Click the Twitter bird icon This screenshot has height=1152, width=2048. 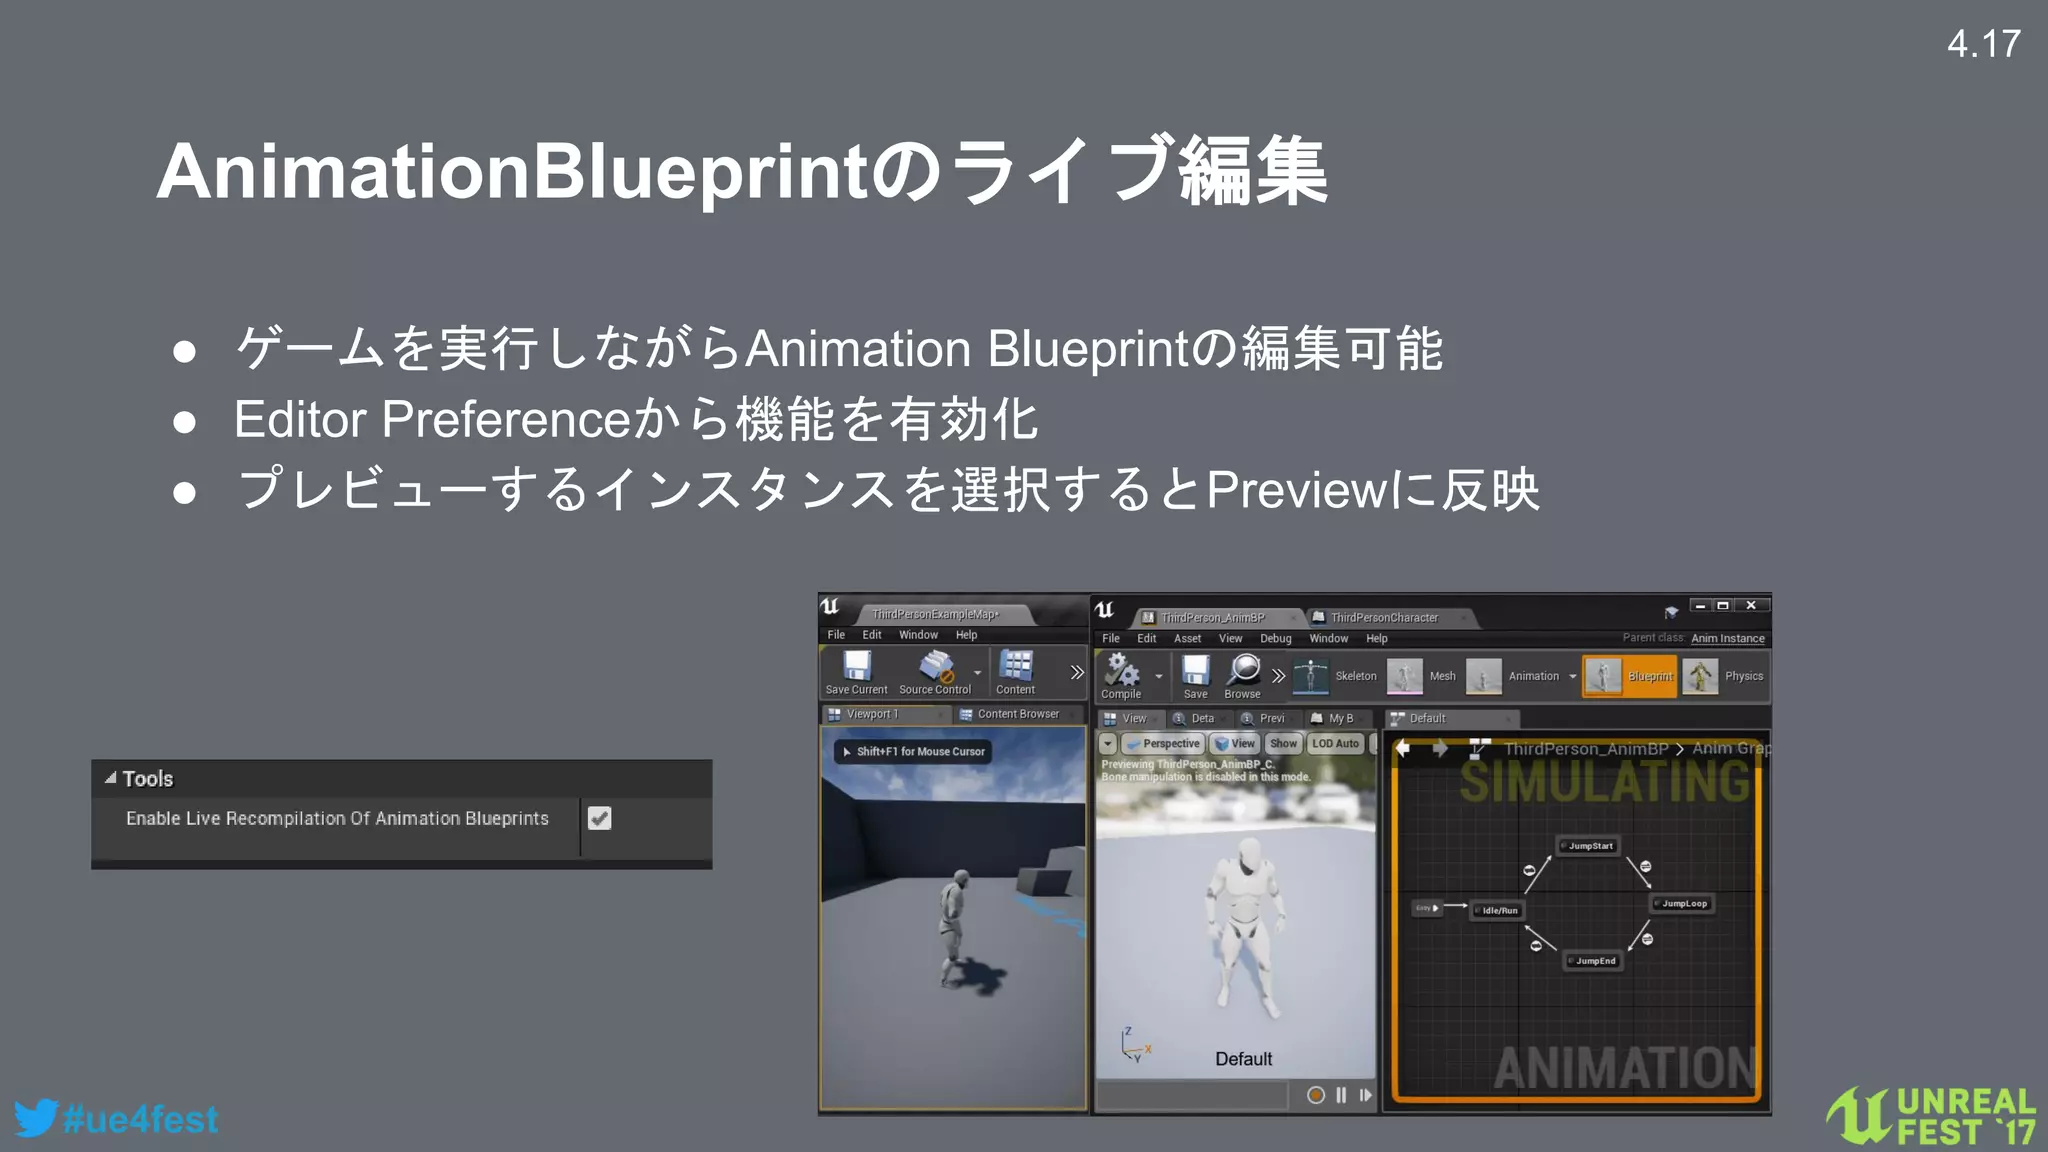pos(36,1118)
